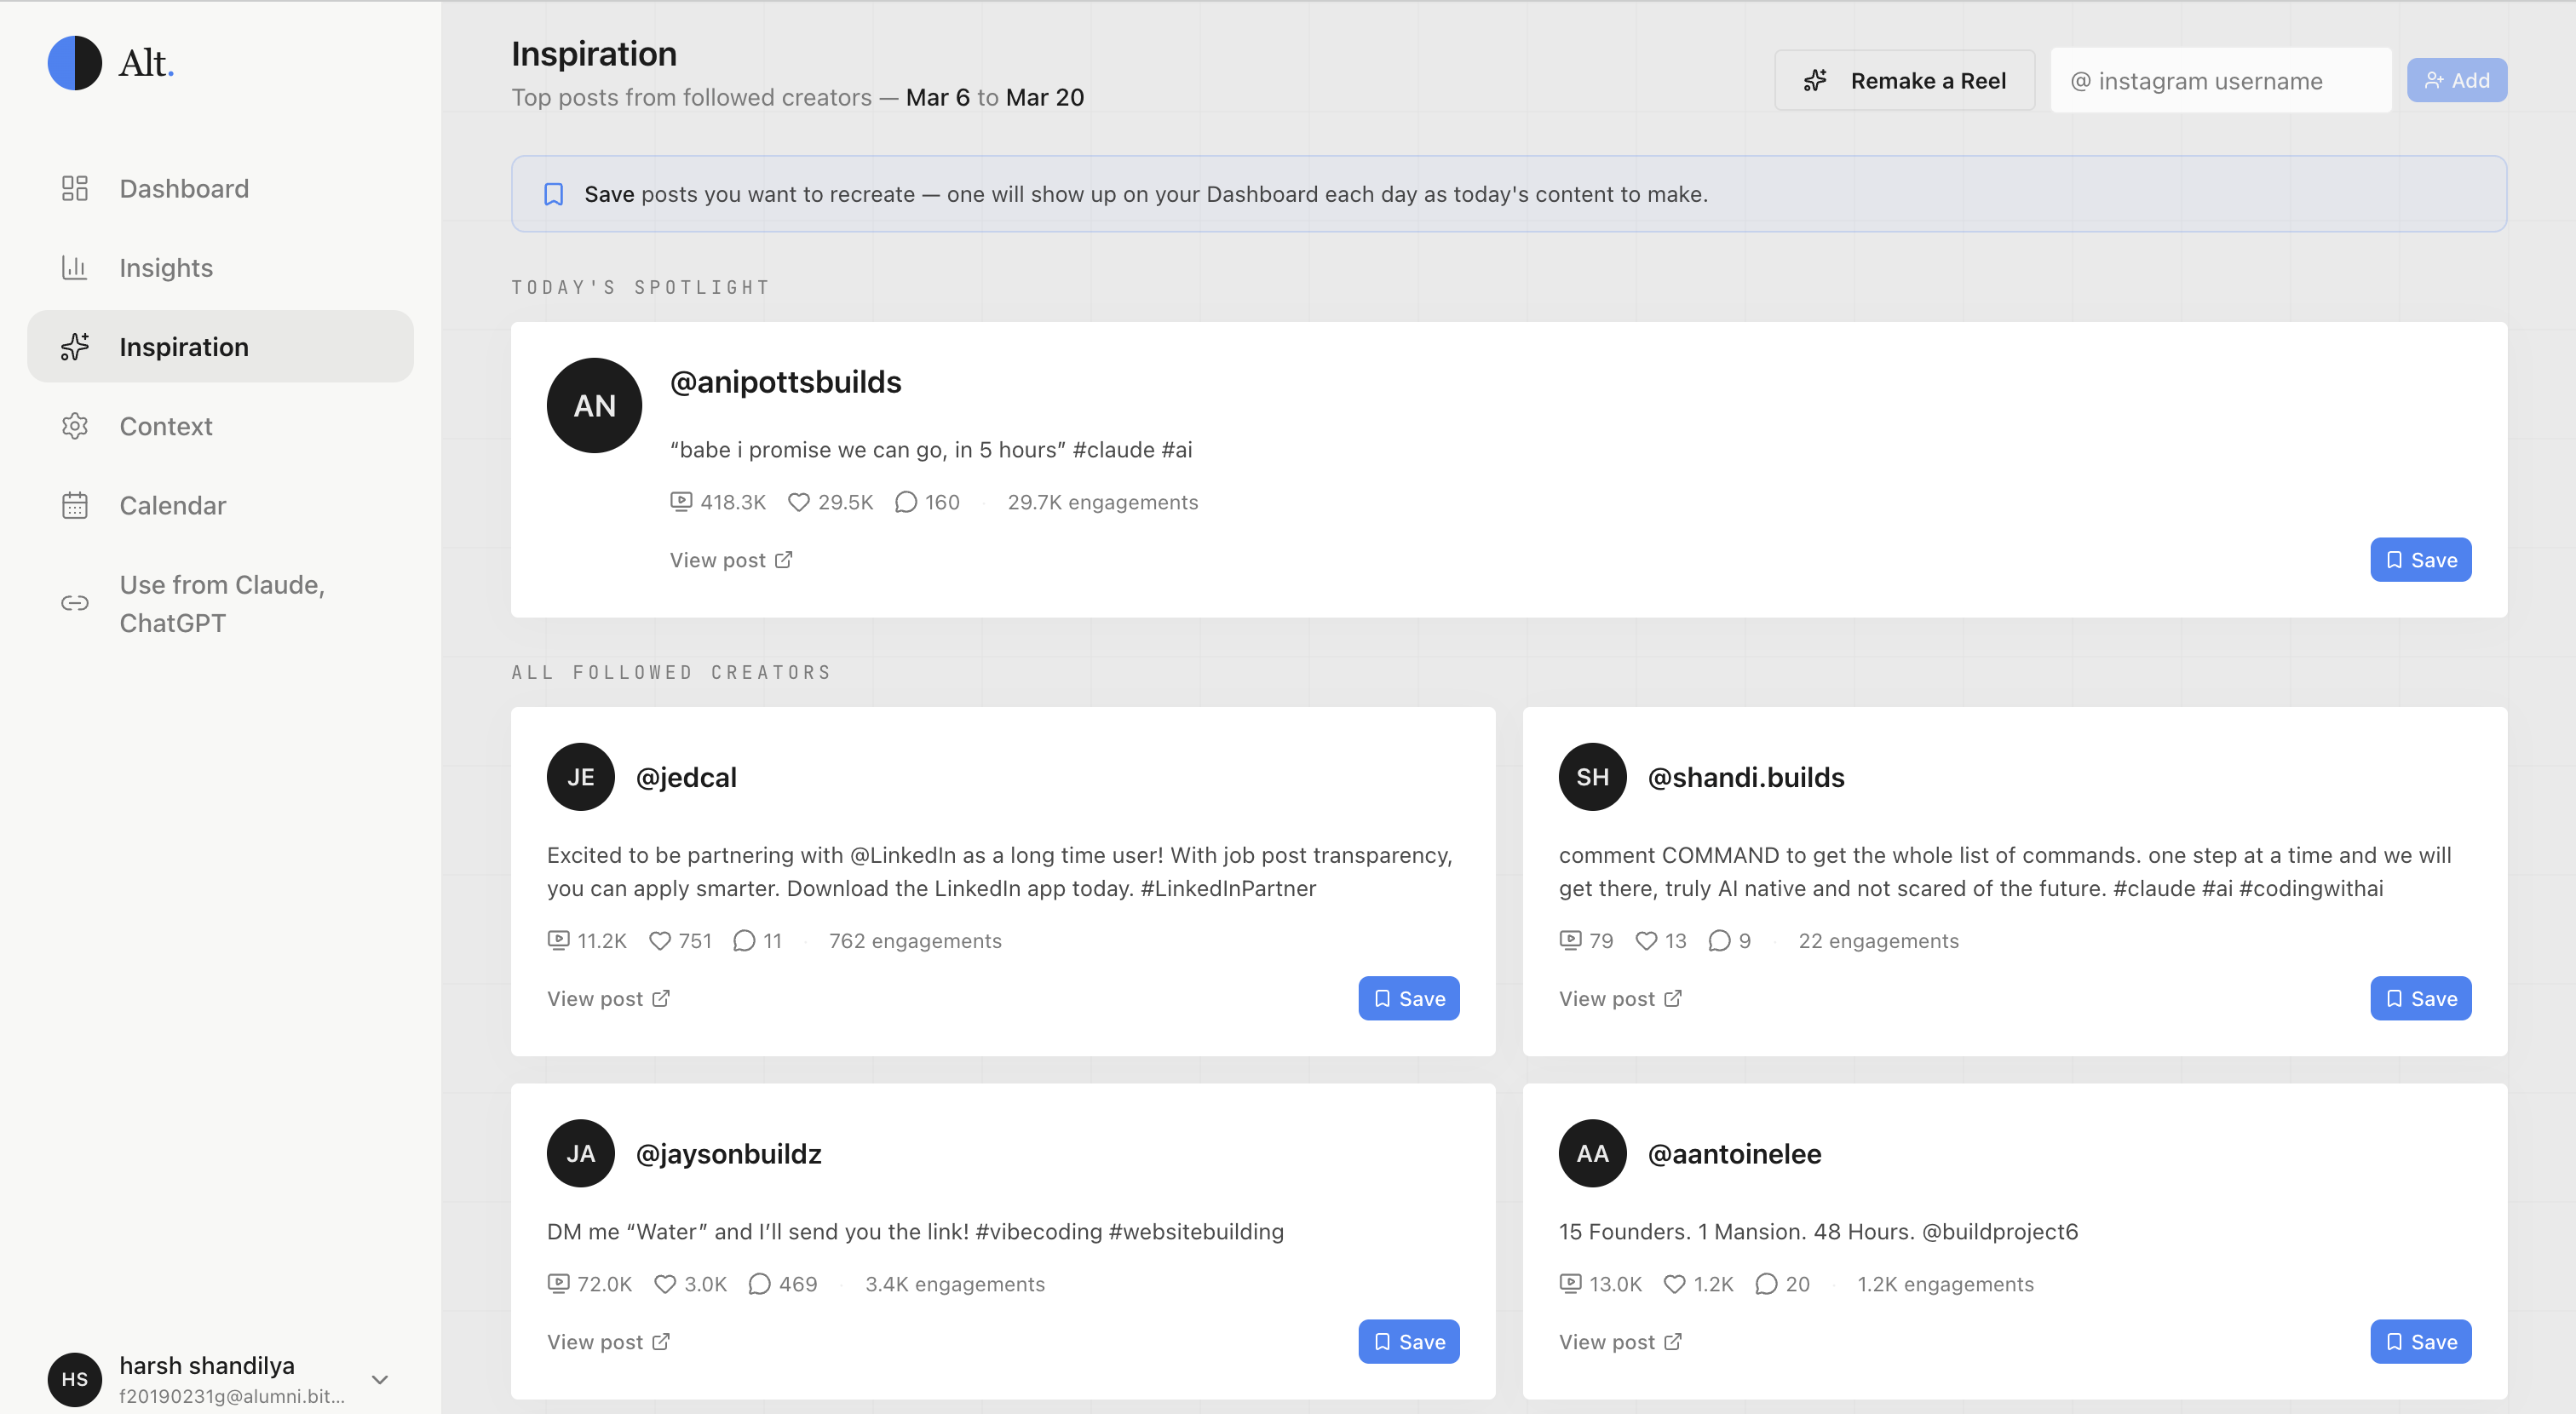Save the @anipottsbuilds spotlight post

click(2420, 560)
